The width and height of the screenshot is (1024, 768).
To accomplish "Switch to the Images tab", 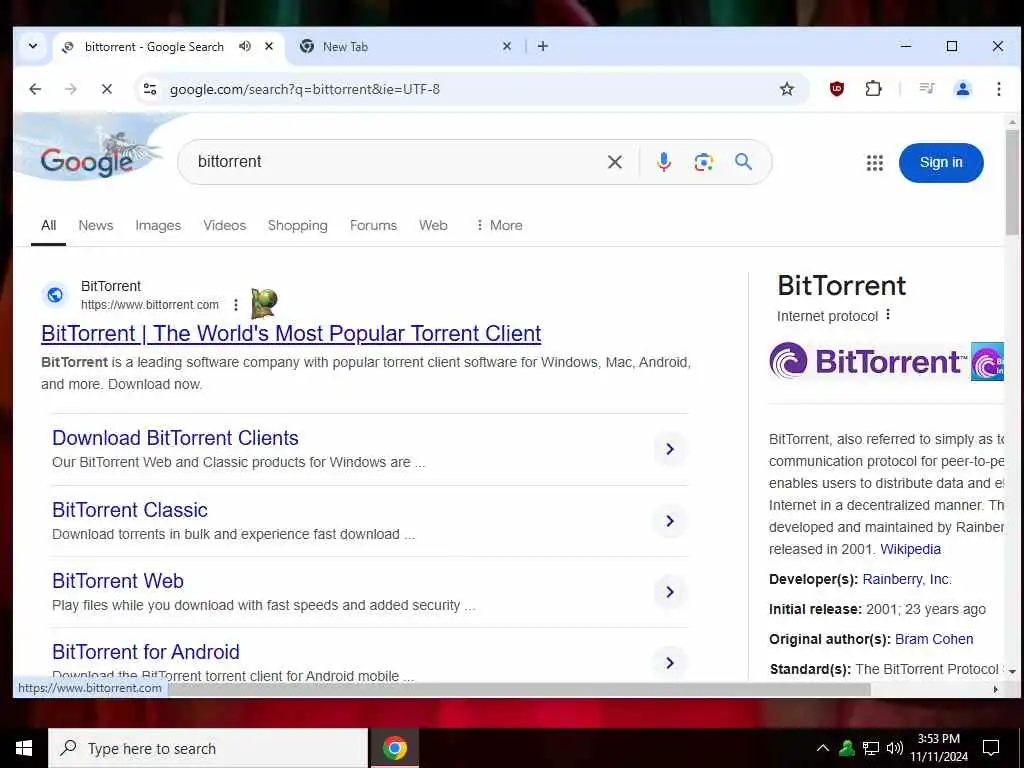I will [158, 225].
